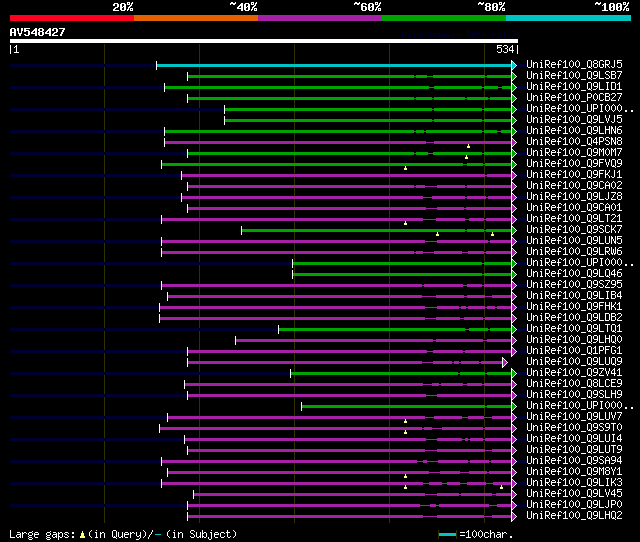
Task: Click UniRef100_Q9LT21 label
Action: pyautogui.click(x=574, y=219)
